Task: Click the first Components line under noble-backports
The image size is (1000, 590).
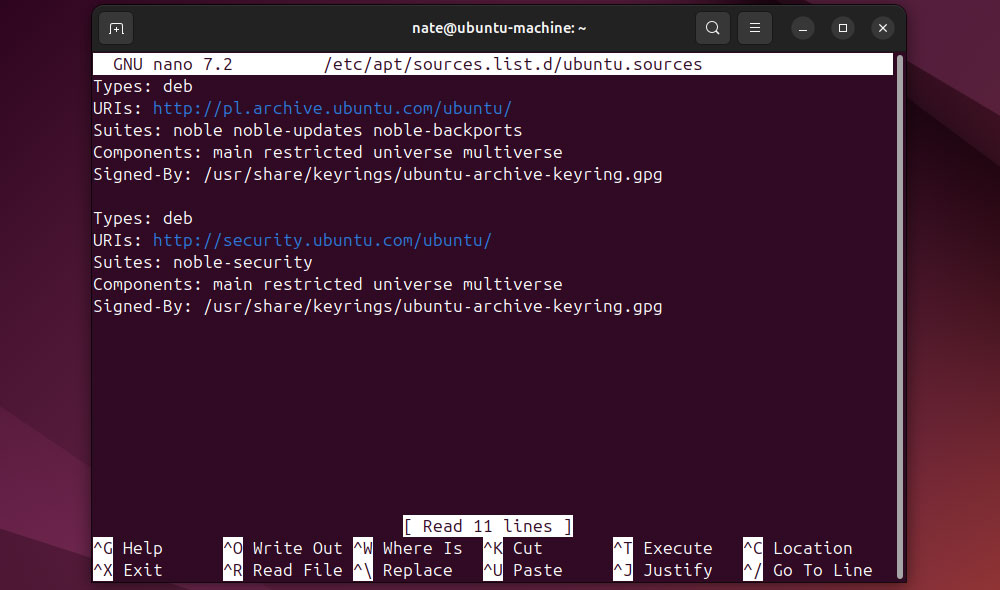Action: [328, 152]
